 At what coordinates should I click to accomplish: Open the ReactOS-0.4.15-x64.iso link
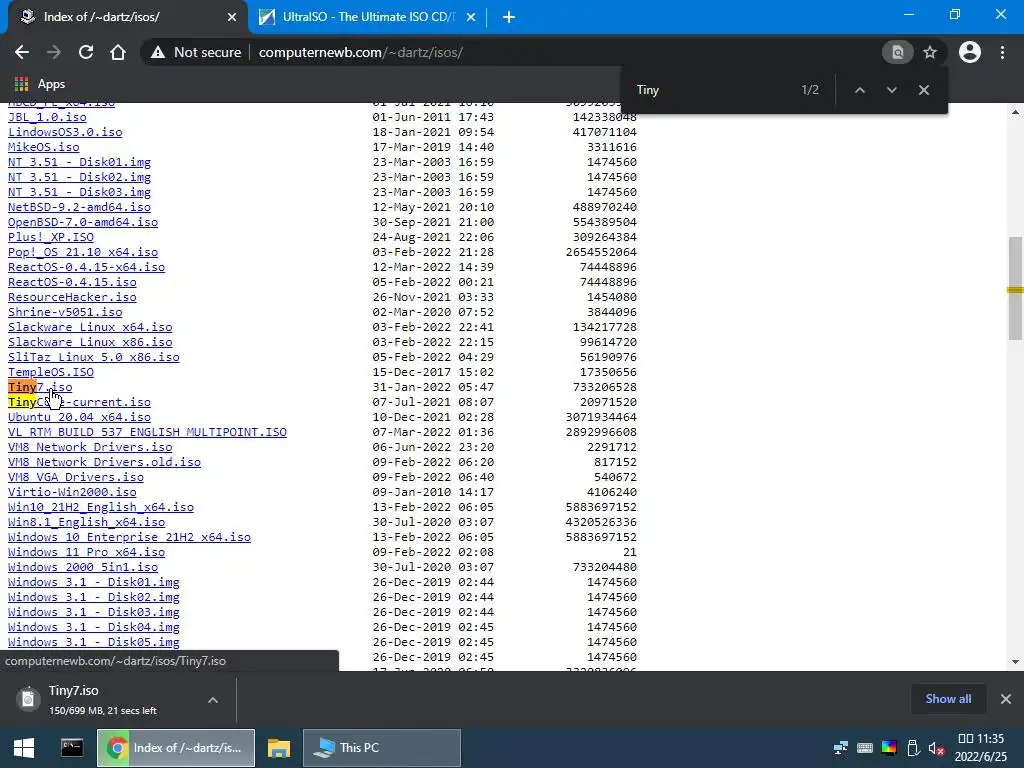86,266
